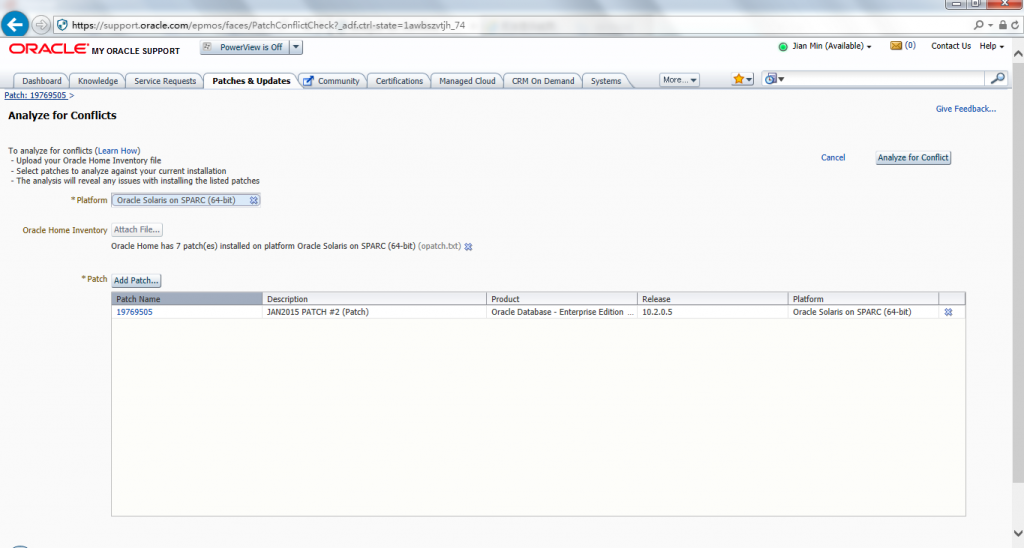Click the address bar lock icon
The image size is (1024, 548).
tap(1002, 25)
